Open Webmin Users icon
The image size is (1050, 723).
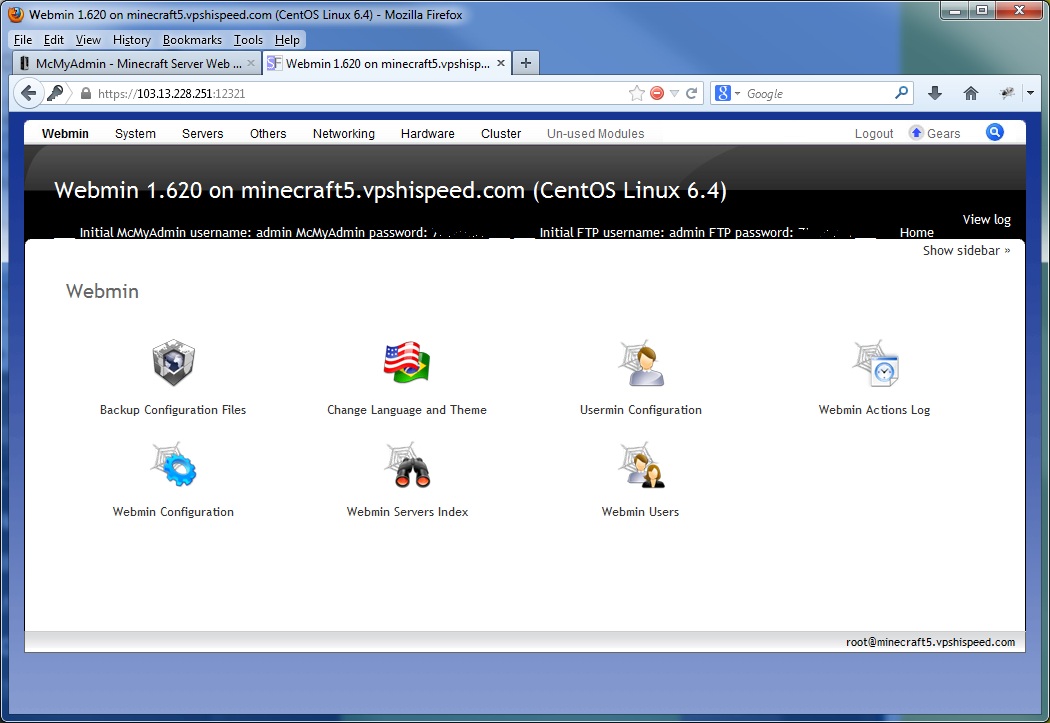click(x=641, y=465)
